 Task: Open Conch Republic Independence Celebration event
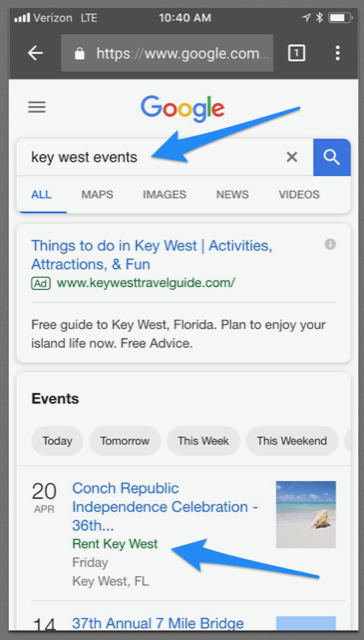pos(165,507)
